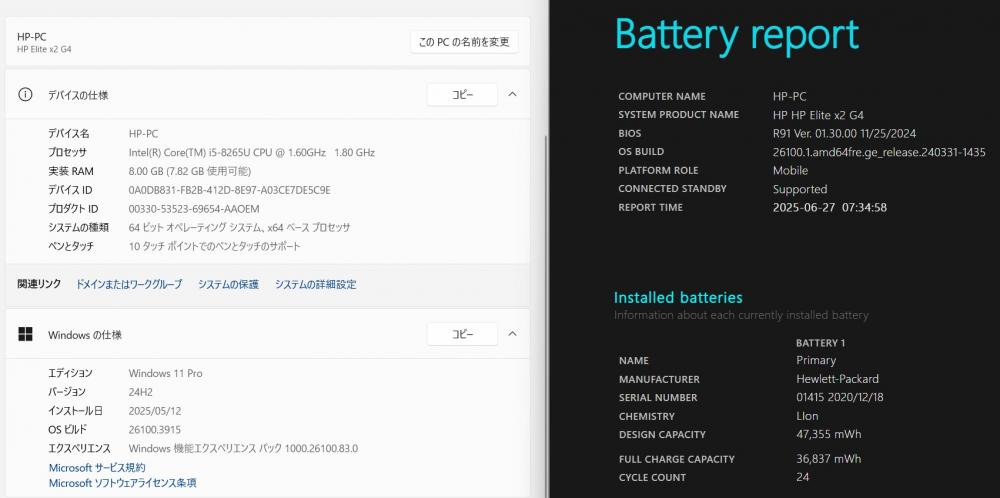Open システムの保護 link
This screenshot has width=1000, height=498.
click(x=228, y=284)
